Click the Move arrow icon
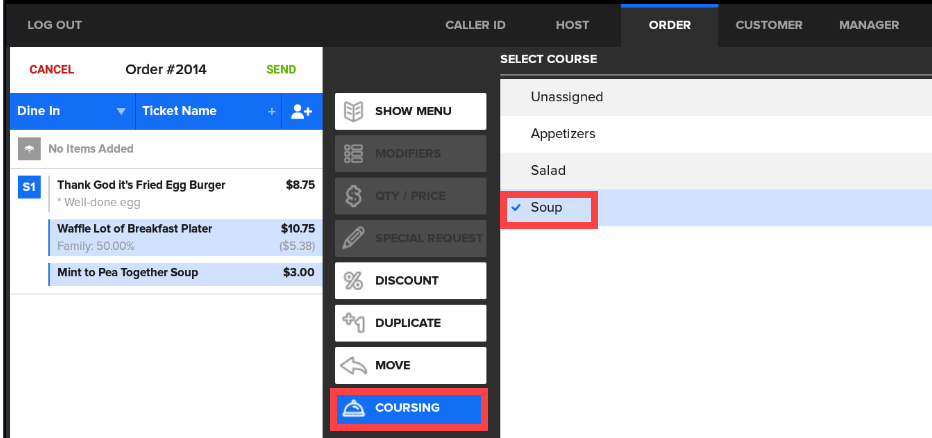The image size is (932, 438). pos(353,366)
